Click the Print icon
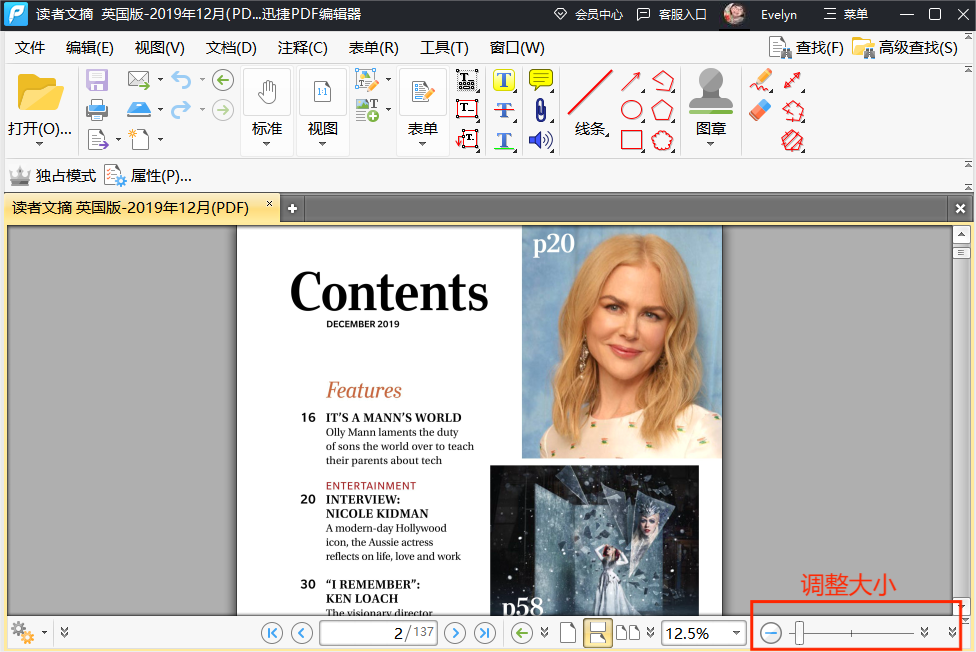976x652 pixels. tap(97, 110)
